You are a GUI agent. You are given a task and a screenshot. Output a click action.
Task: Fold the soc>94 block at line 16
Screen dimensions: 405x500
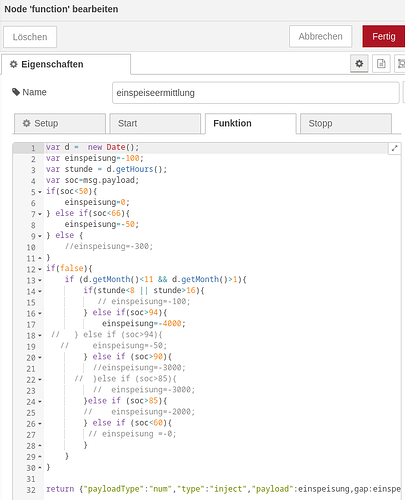coord(40,313)
